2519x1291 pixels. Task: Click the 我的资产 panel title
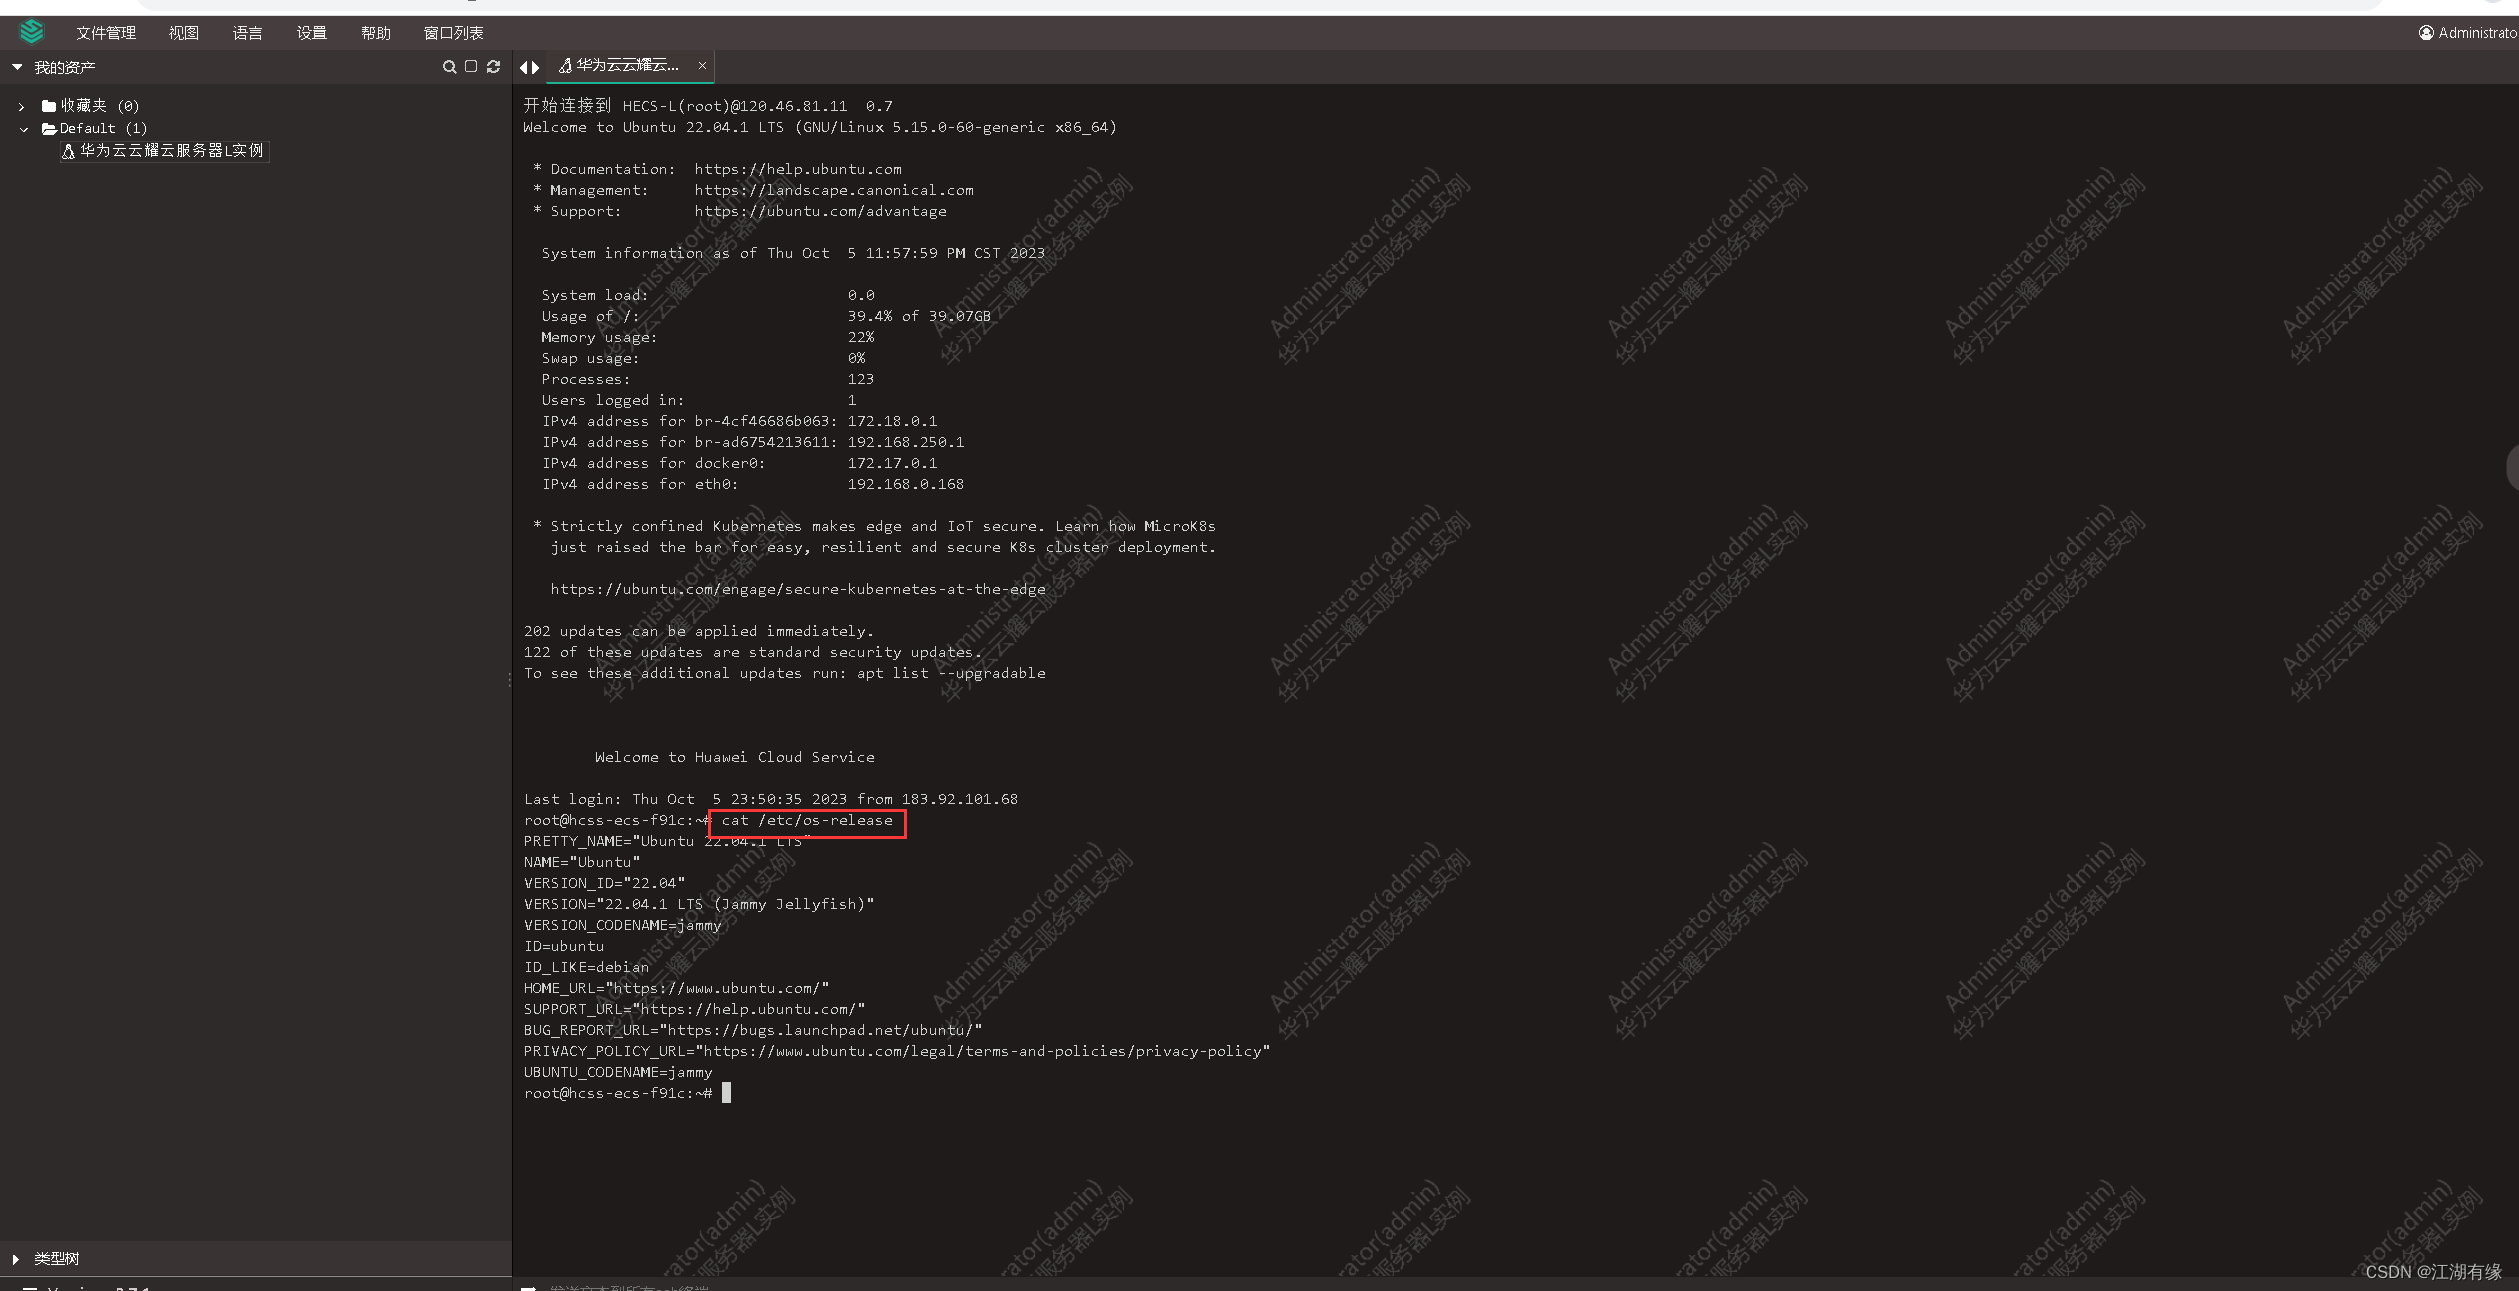[65, 67]
